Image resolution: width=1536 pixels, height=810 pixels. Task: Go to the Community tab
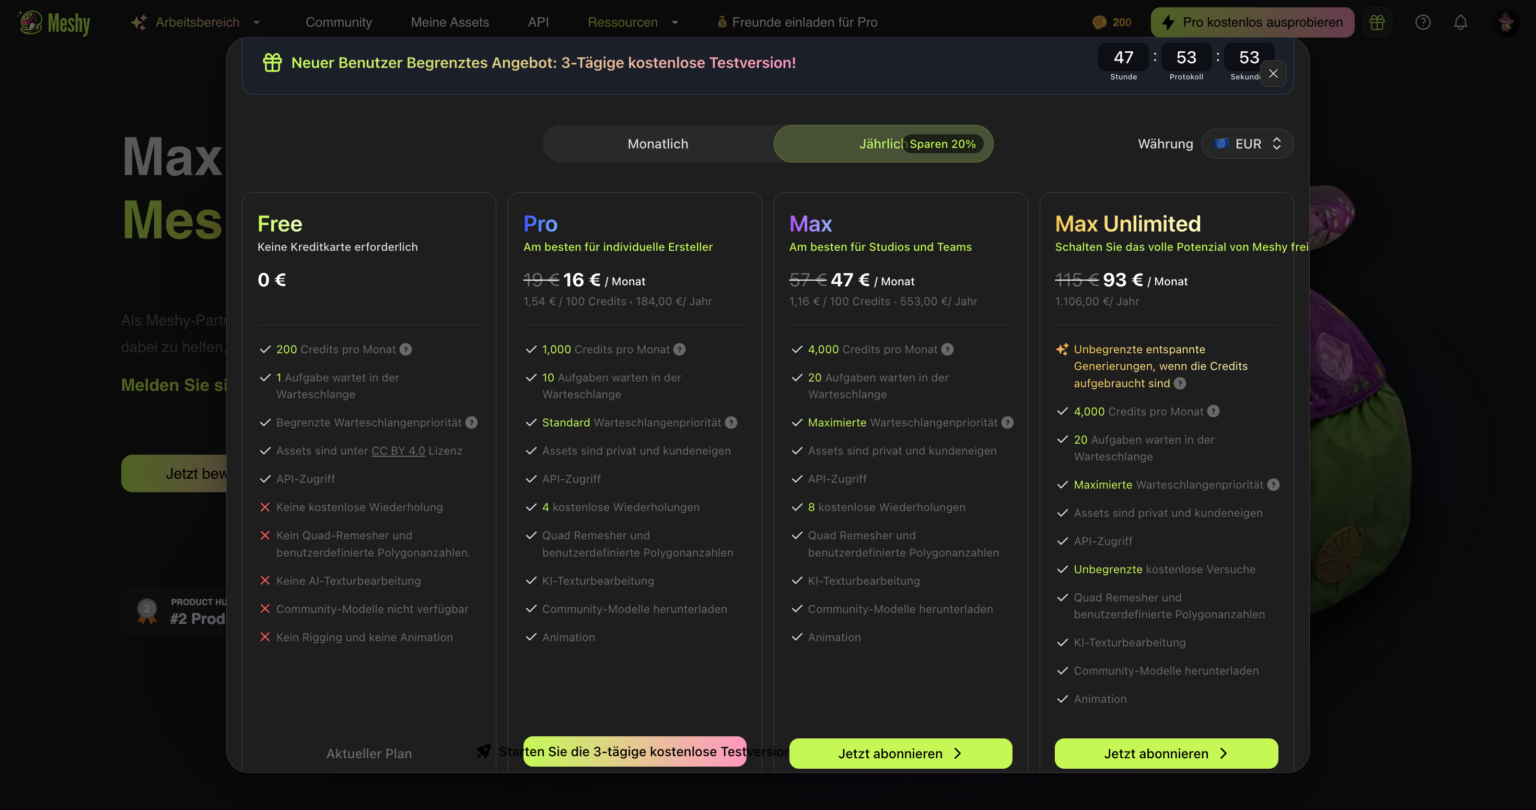click(x=338, y=22)
